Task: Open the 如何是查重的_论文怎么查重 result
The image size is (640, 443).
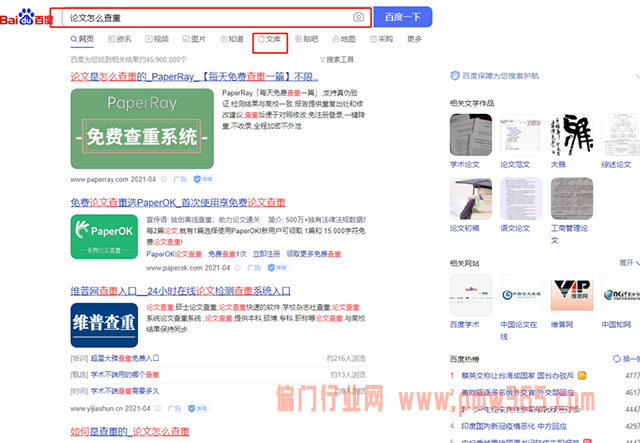Action: (x=130, y=432)
